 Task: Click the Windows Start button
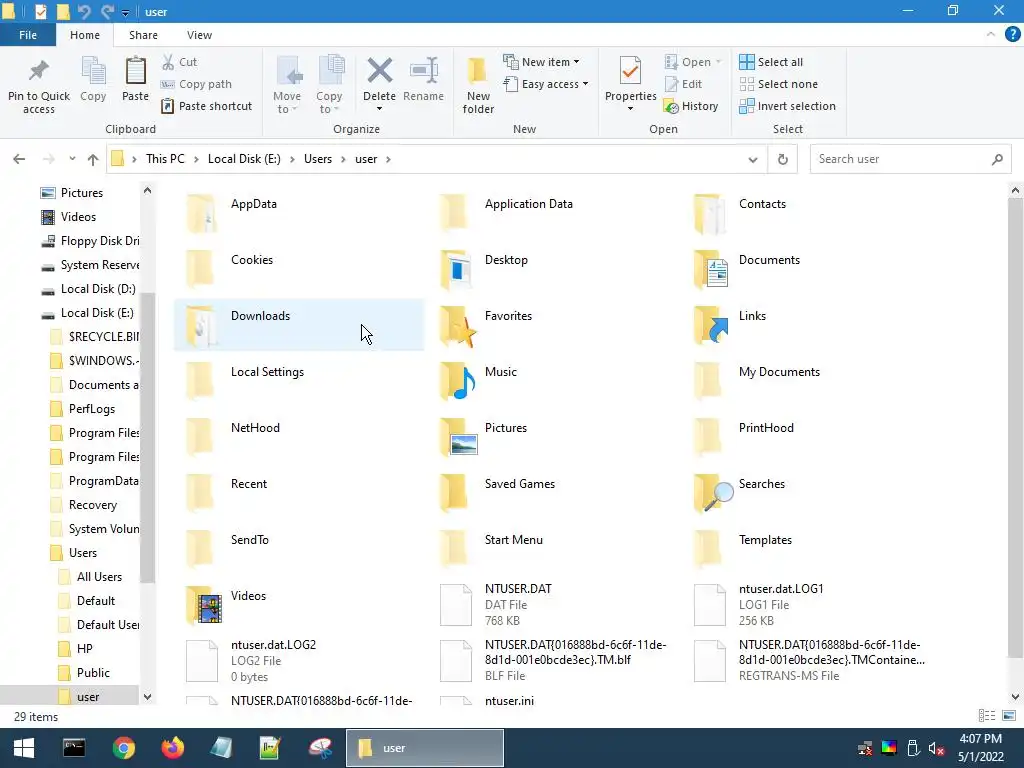click(24, 748)
